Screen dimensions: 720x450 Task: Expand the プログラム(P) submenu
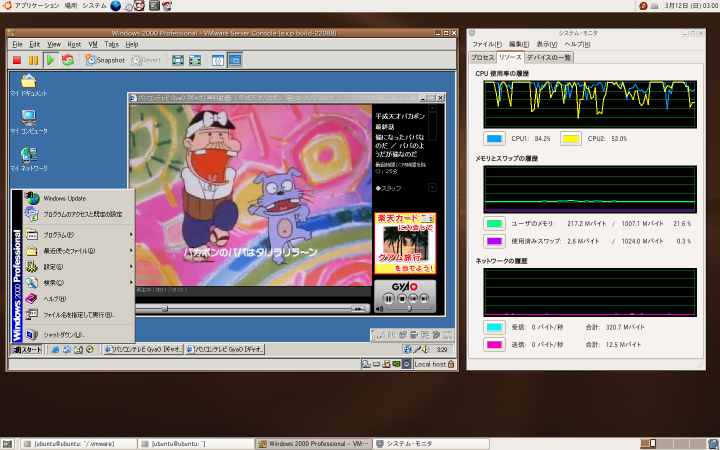(x=79, y=235)
